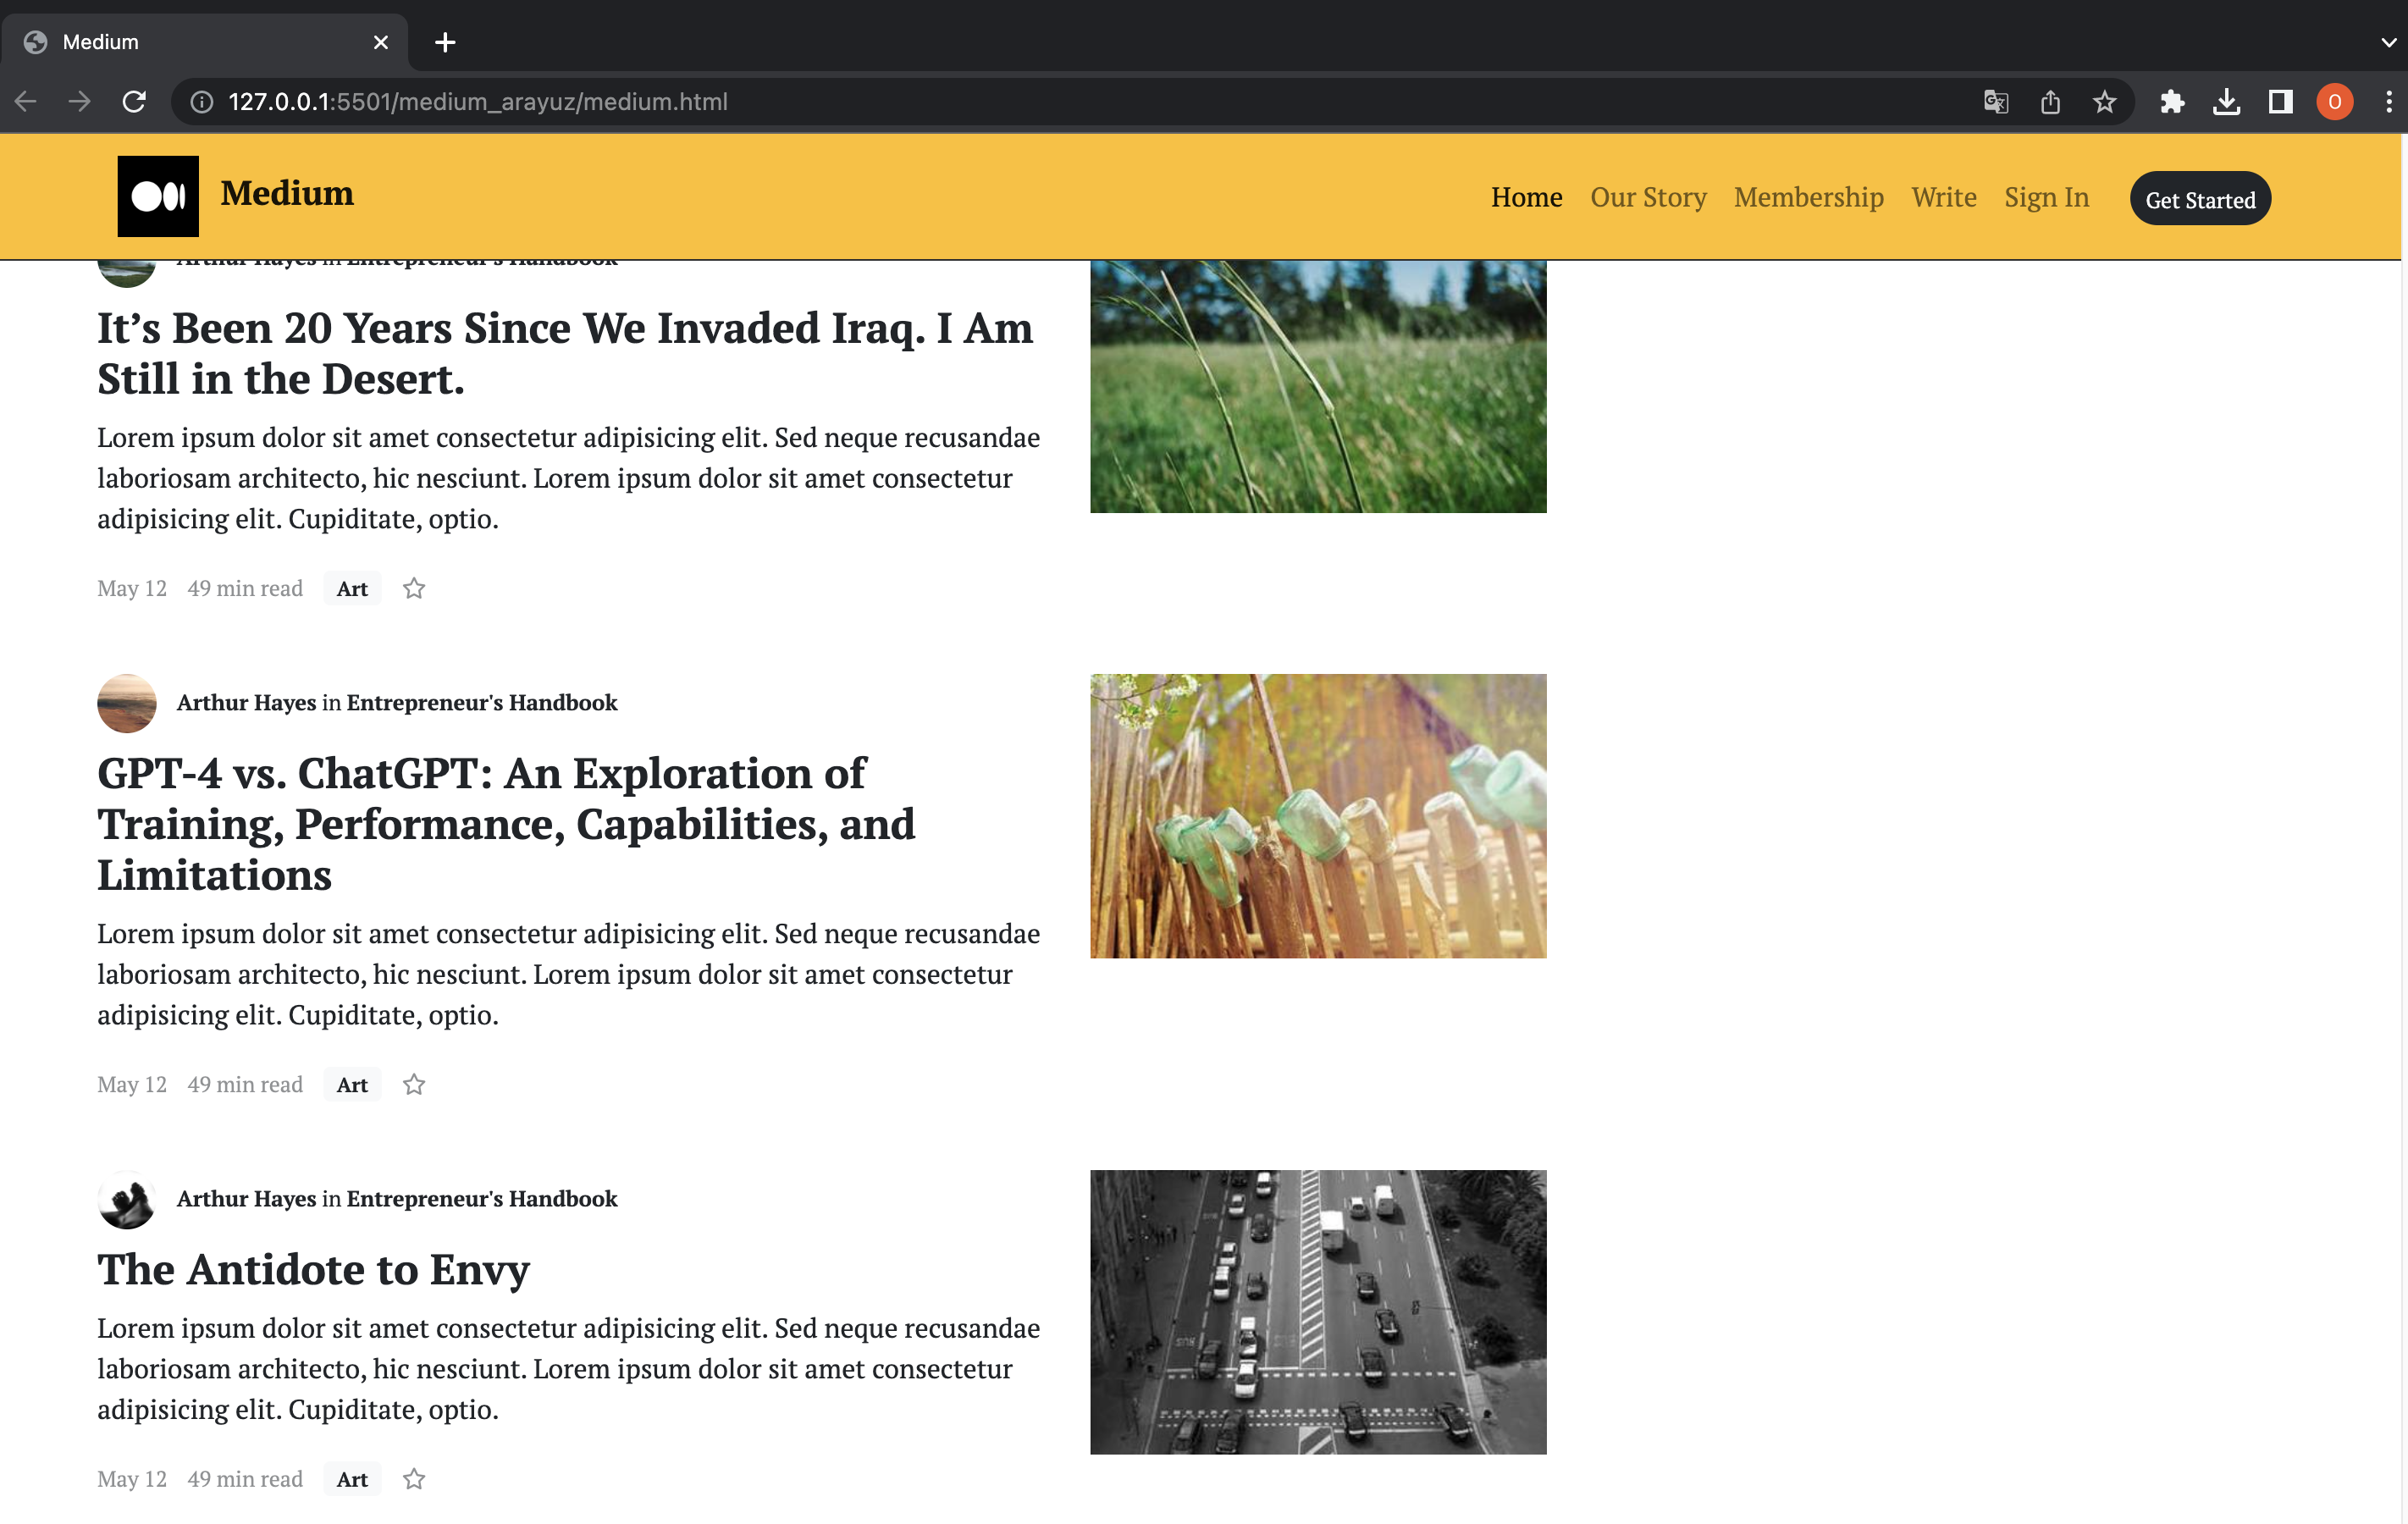Open the GPT-4 vs. ChatGPT article title
The height and width of the screenshot is (1524, 2408).
[x=505, y=824]
